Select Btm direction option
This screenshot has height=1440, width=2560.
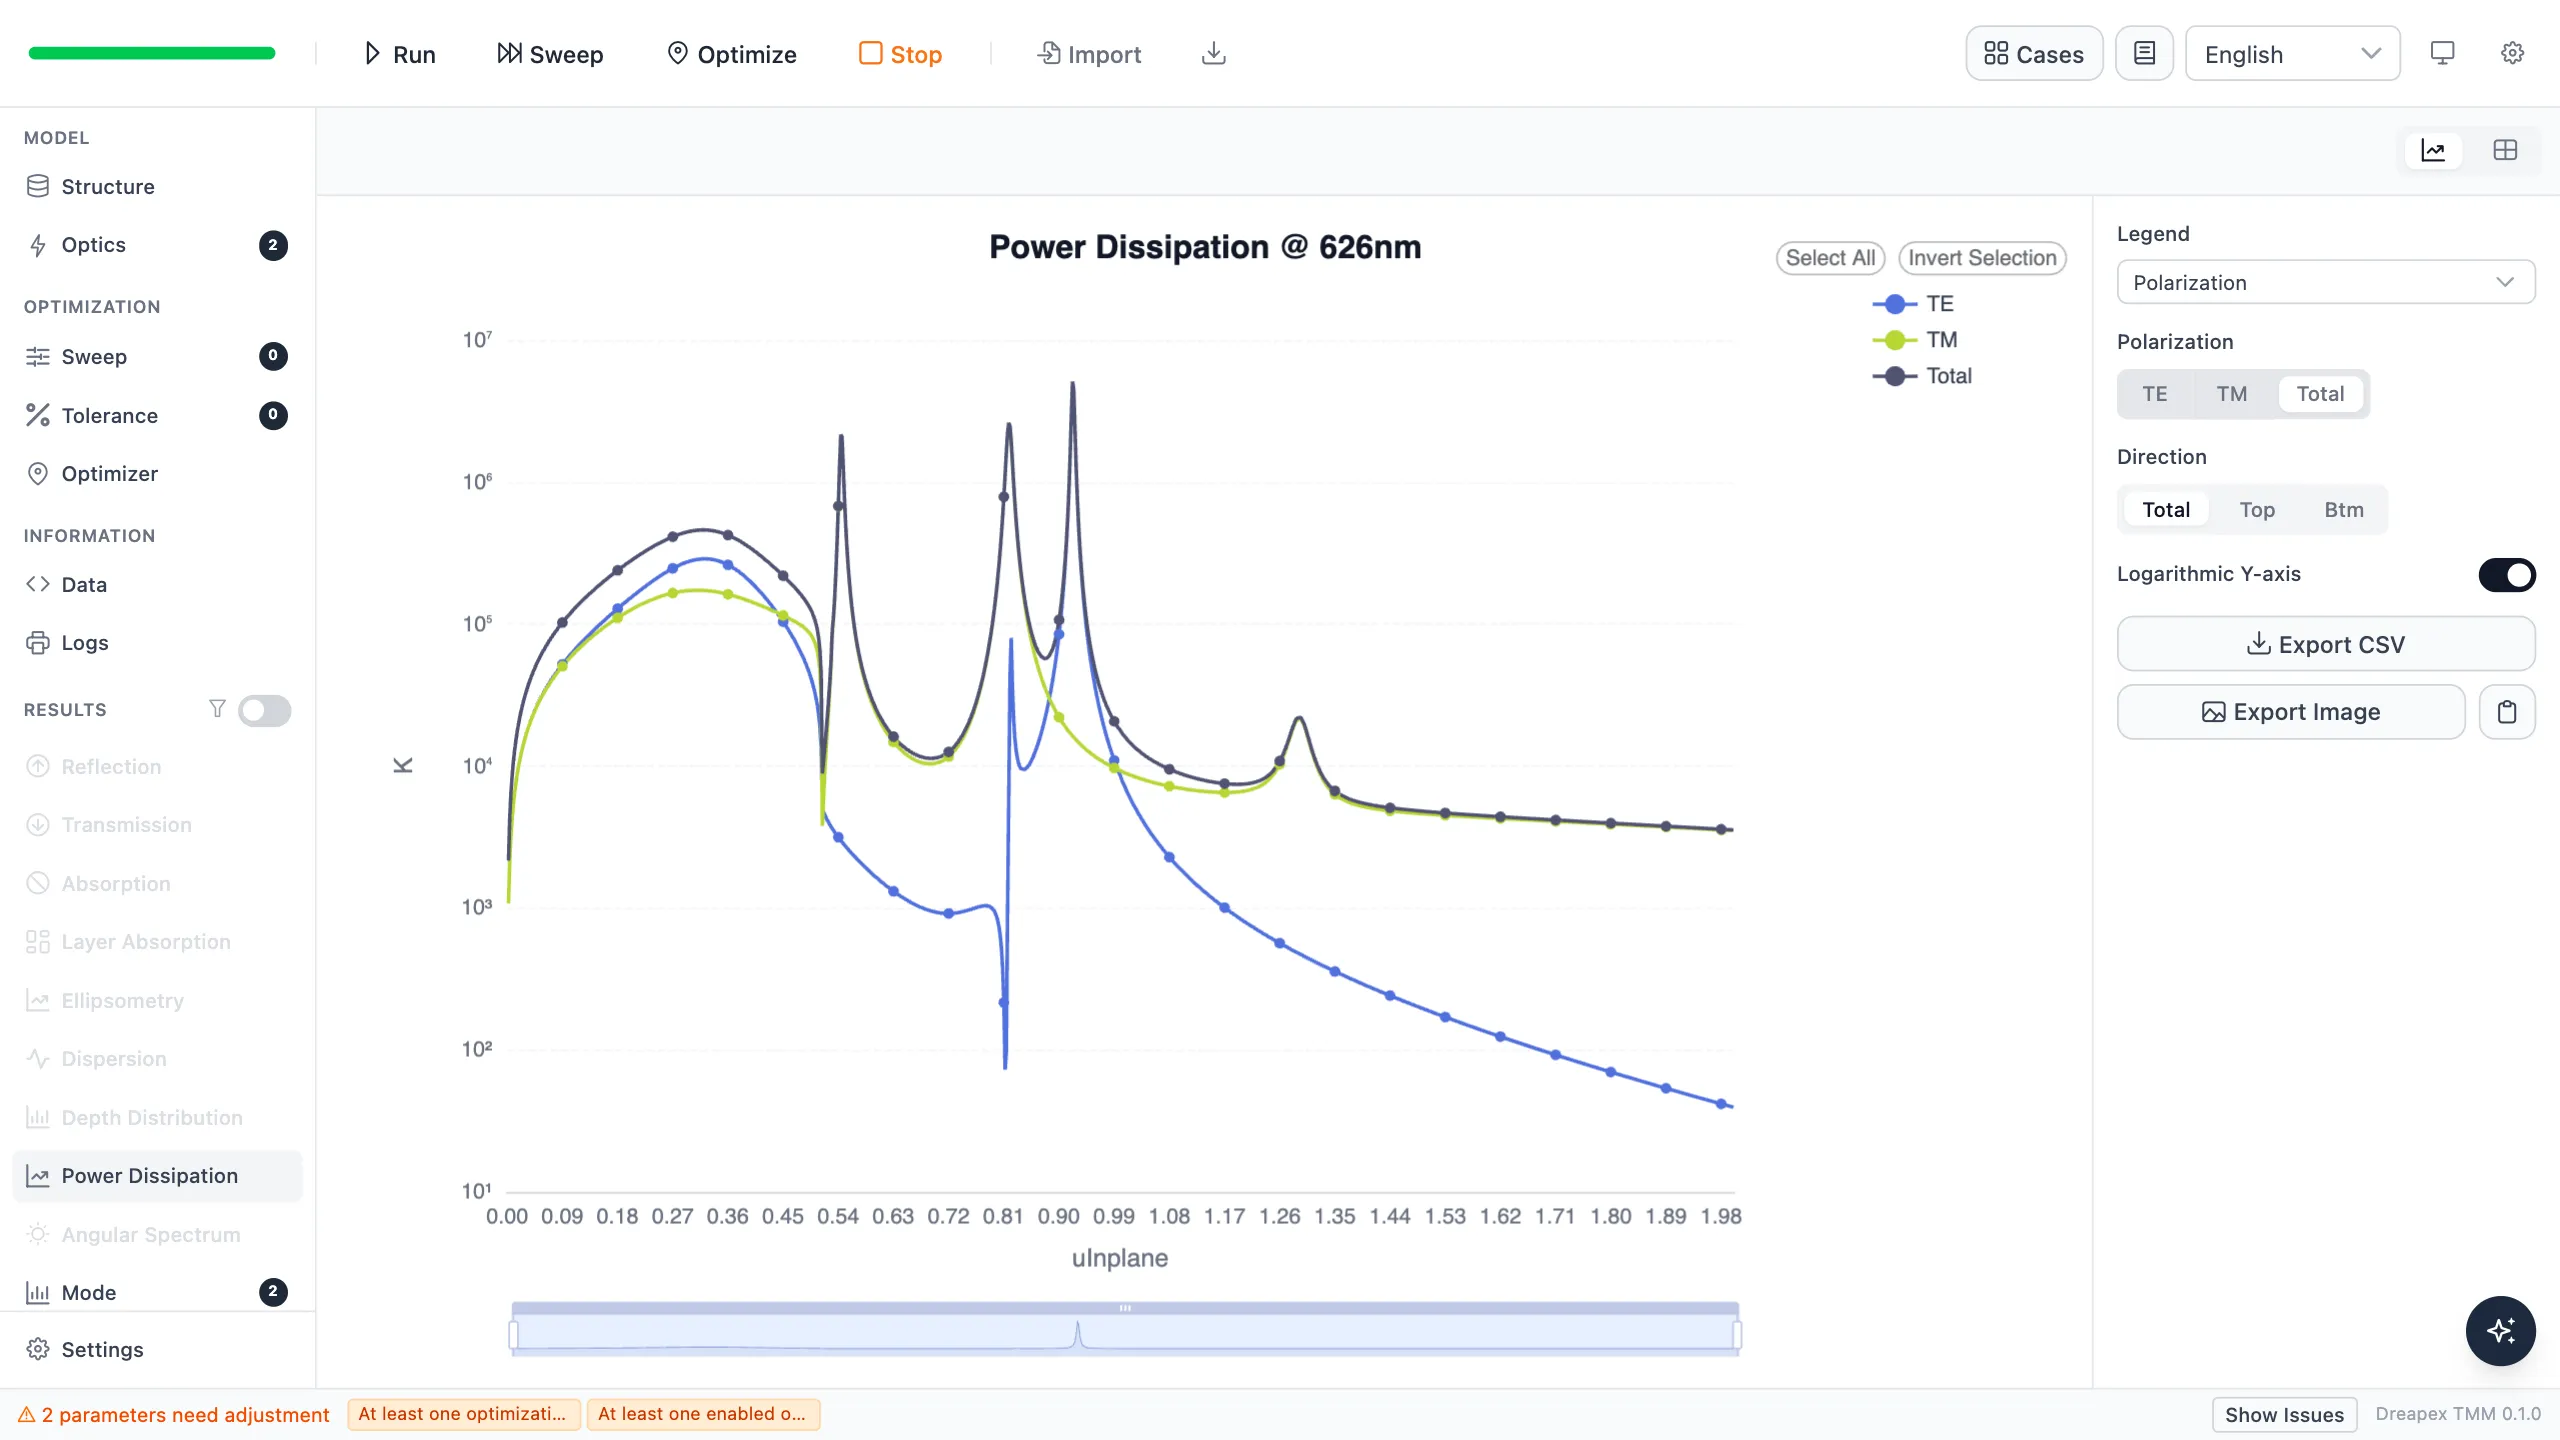tap(2343, 510)
